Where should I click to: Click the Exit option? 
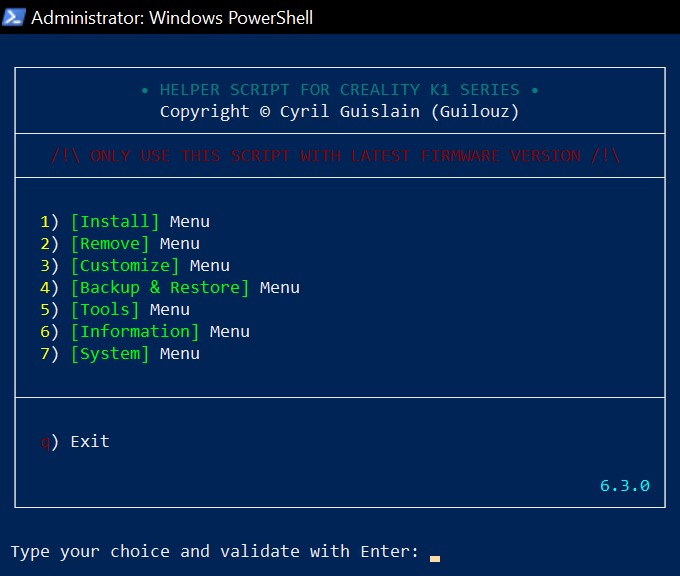pyautogui.click(x=89, y=442)
